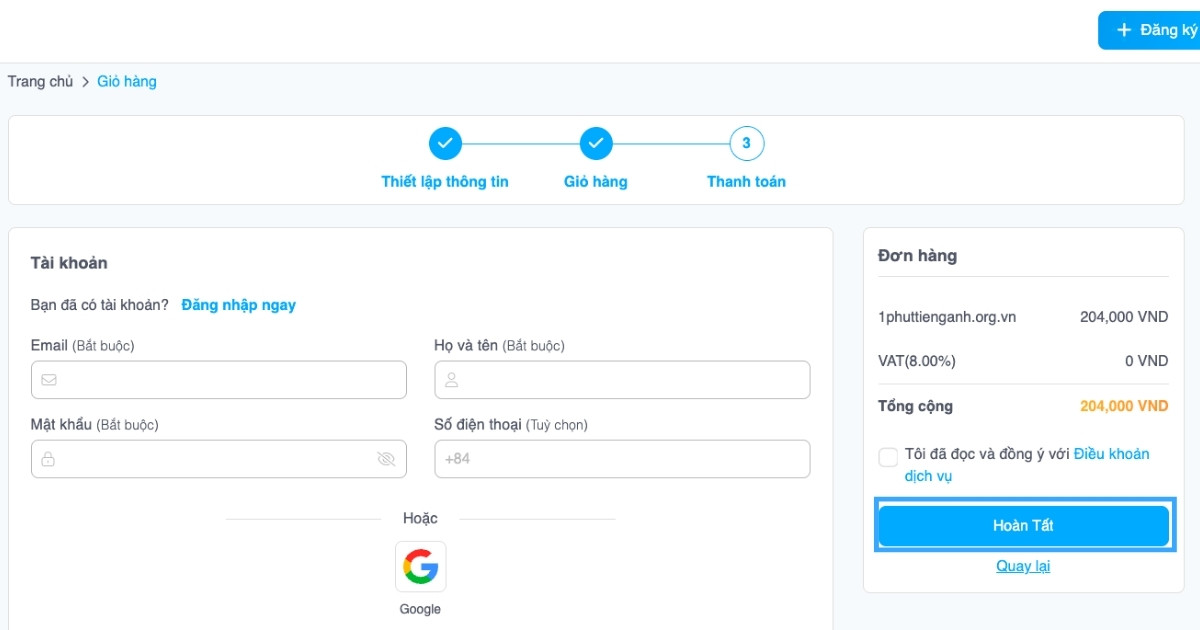Open the Đăng nhập ngay login link
1200x630 pixels.
(x=238, y=305)
